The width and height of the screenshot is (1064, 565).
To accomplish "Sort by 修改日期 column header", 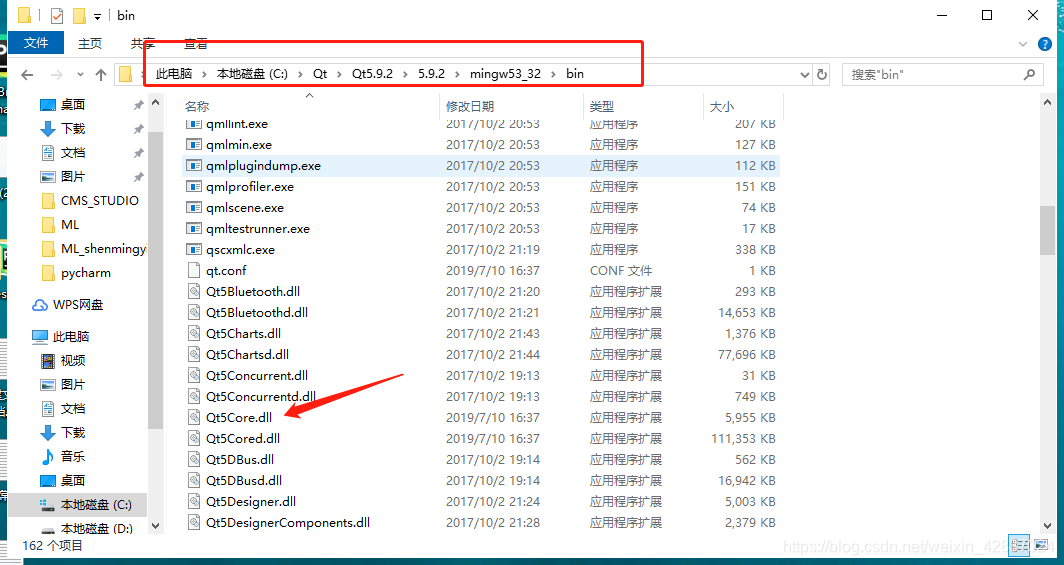I will point(470,106).
